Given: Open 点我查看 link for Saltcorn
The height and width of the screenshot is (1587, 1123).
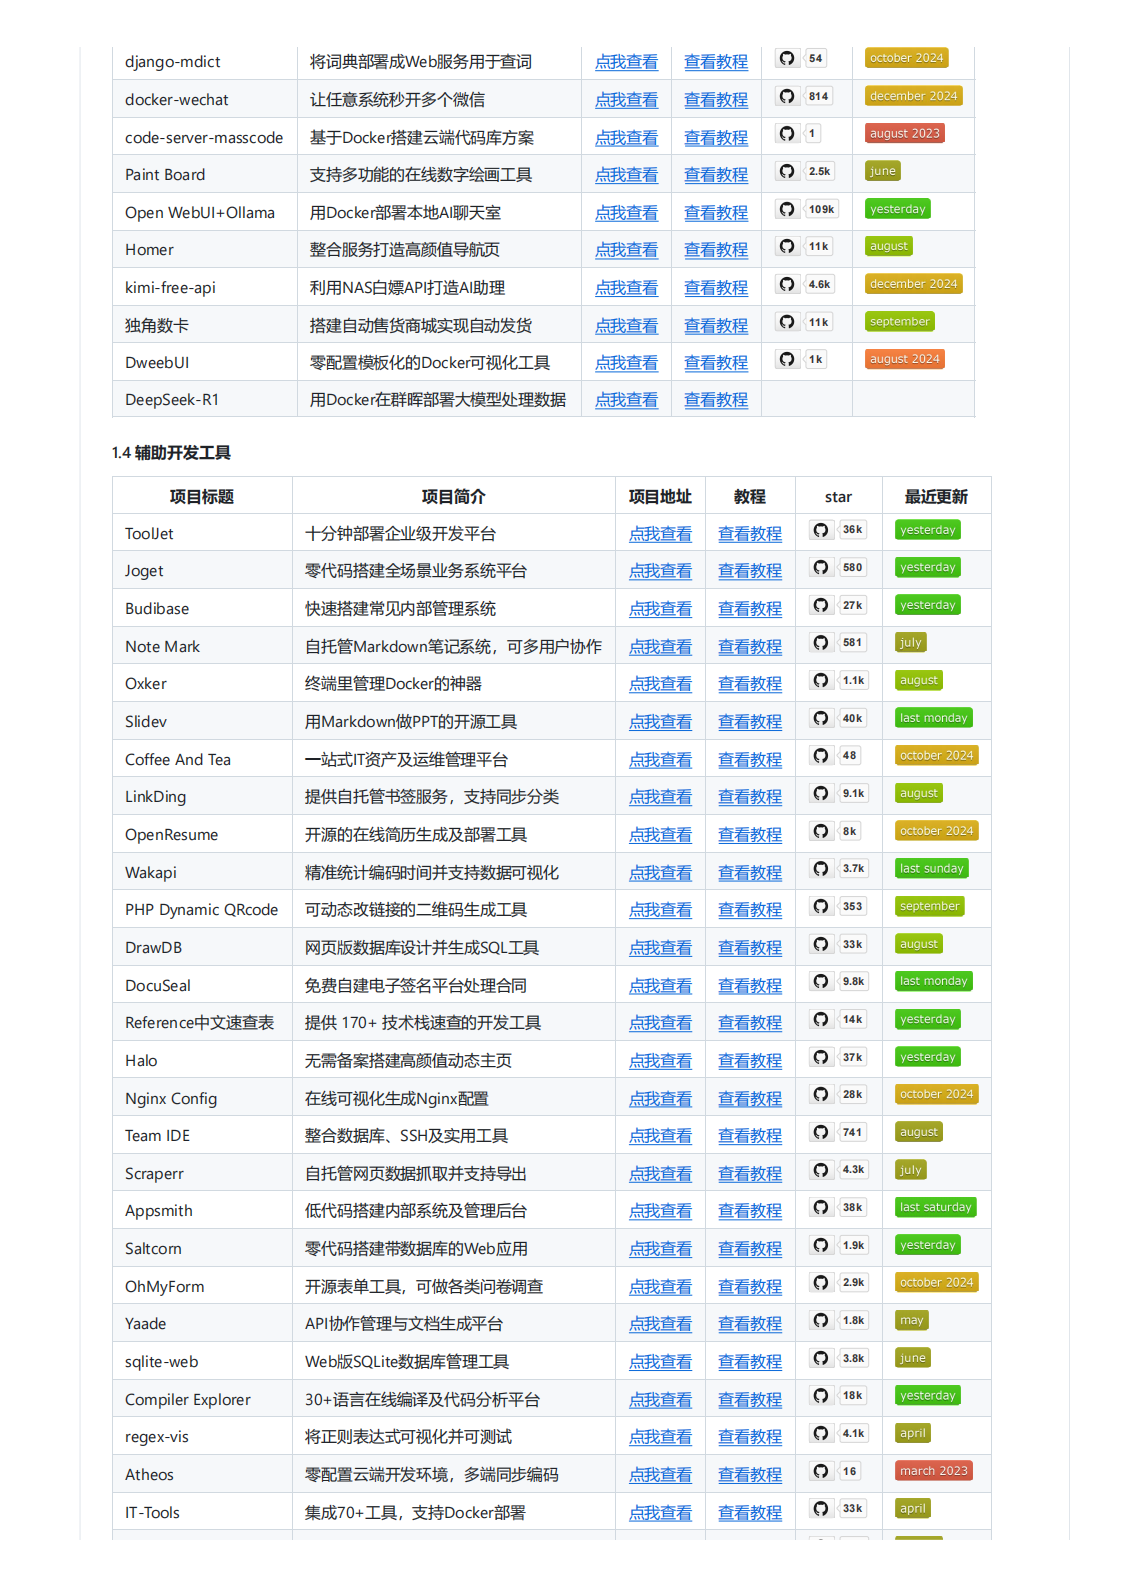Looking at the screenshot, I should coord(660,1249).
